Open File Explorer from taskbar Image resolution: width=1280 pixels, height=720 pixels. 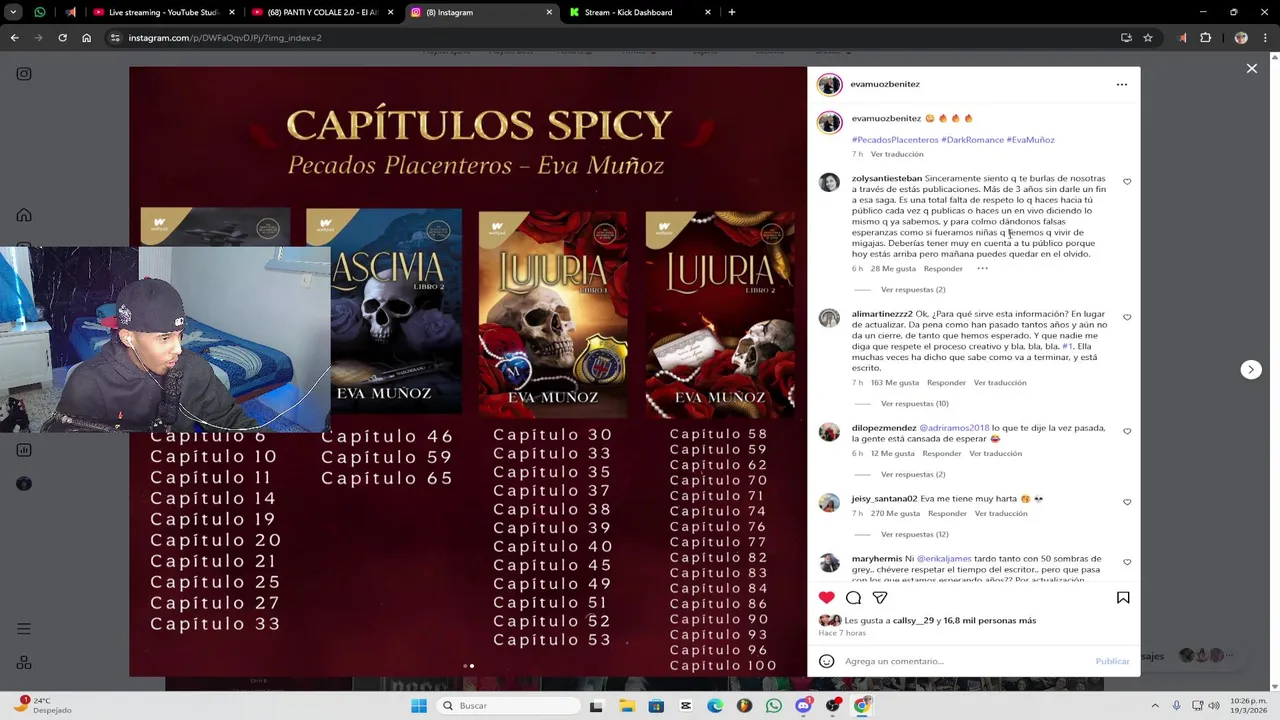(627, 706)
